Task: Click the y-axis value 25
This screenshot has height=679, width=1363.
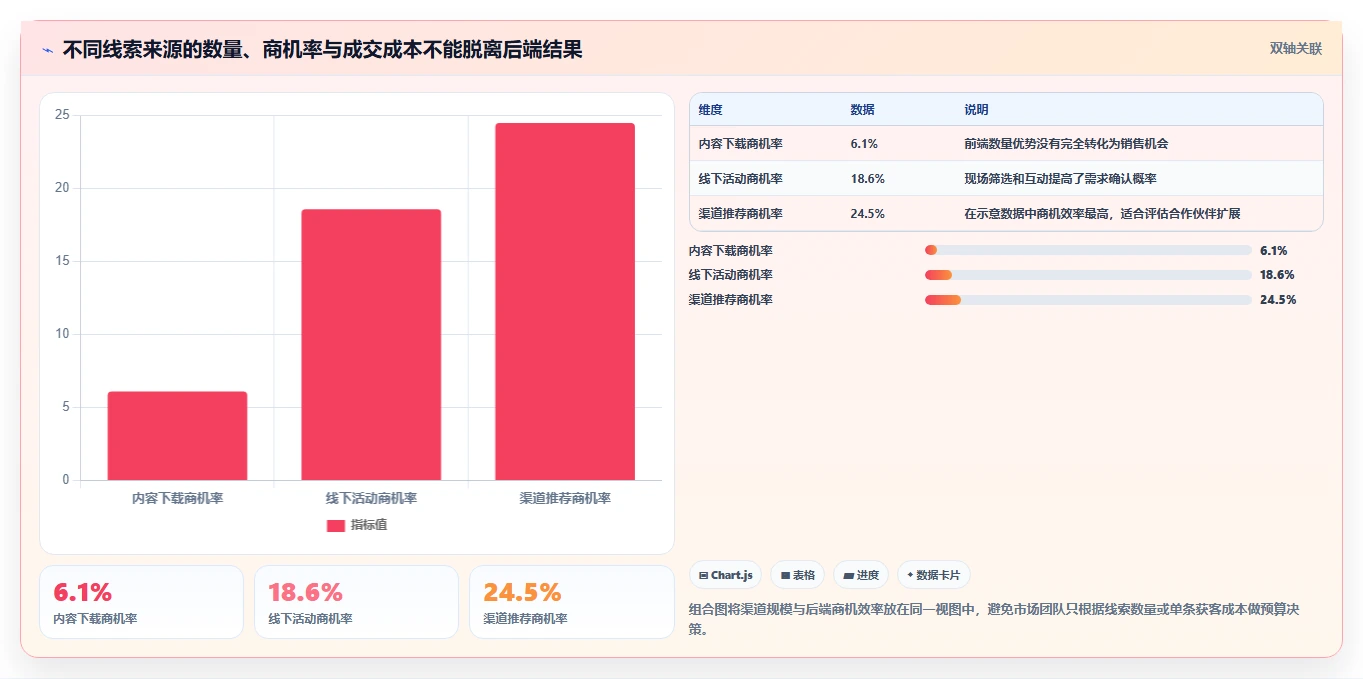Action: [62, 115]
